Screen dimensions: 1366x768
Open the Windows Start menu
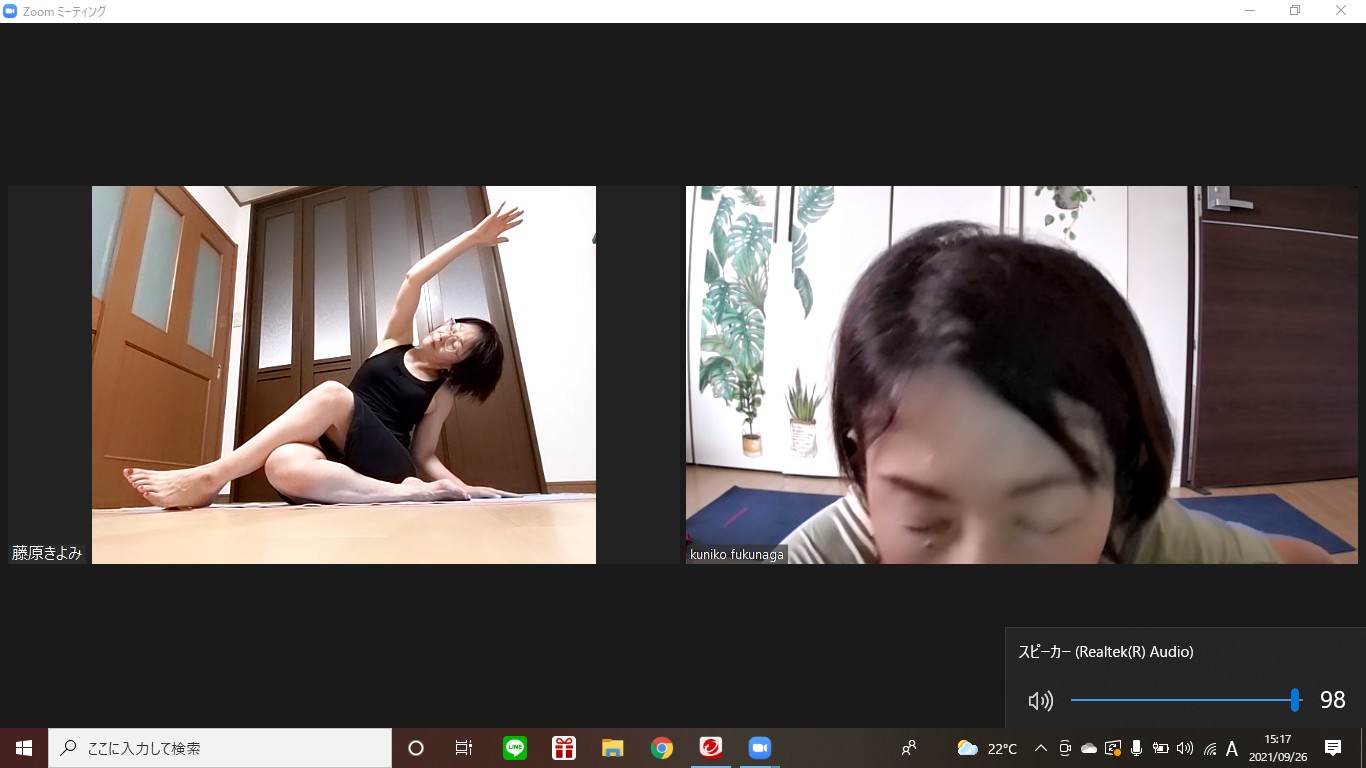pyautogui.click(x=24, y=748)
